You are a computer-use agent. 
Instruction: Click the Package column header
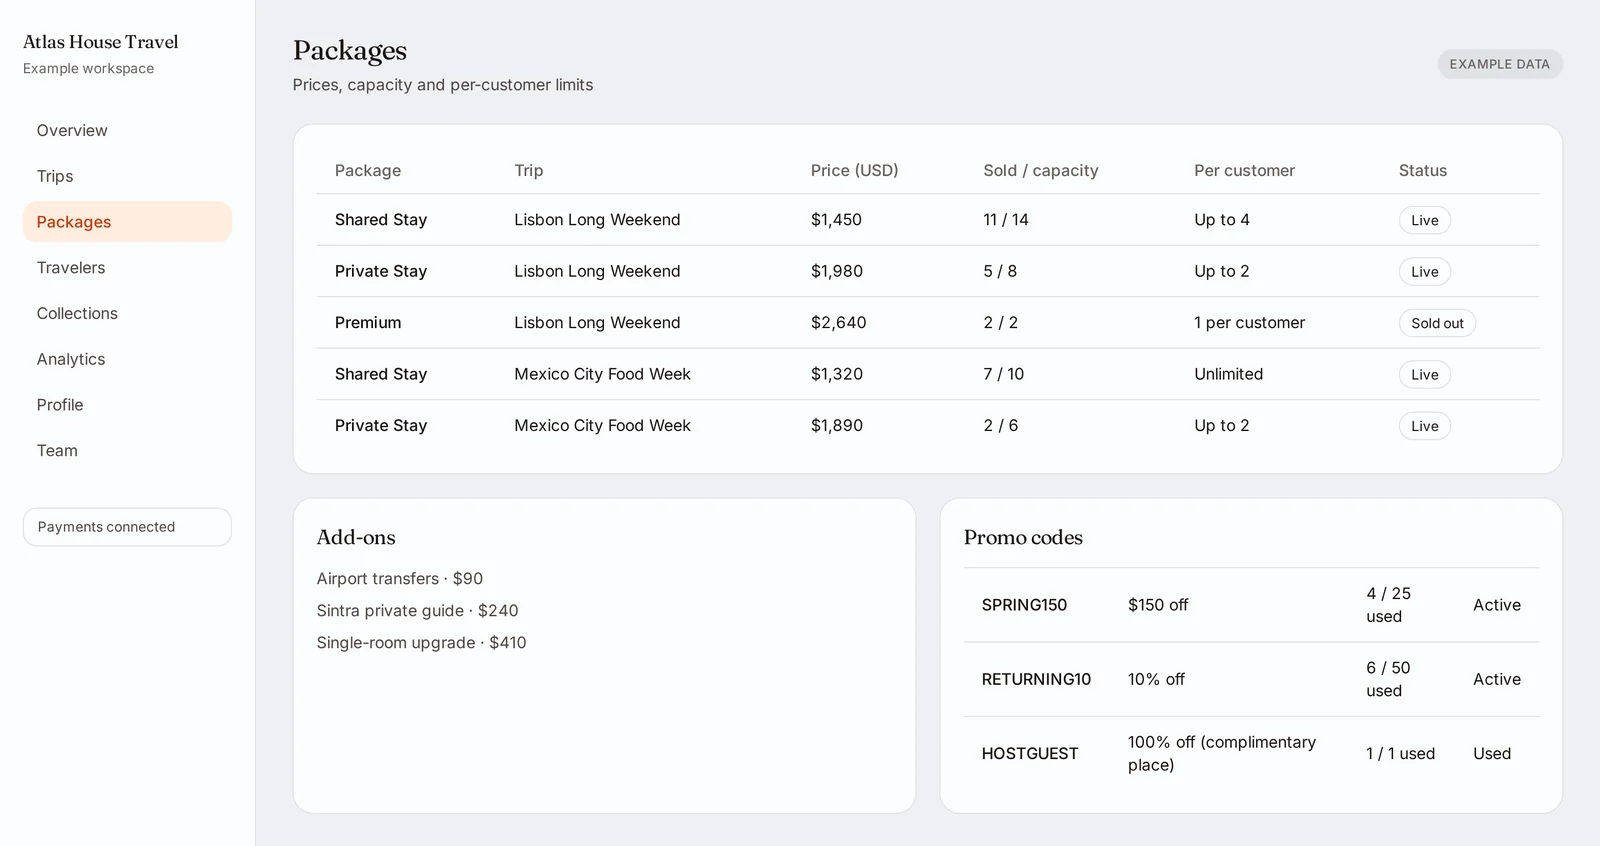(x=368, y=171)
